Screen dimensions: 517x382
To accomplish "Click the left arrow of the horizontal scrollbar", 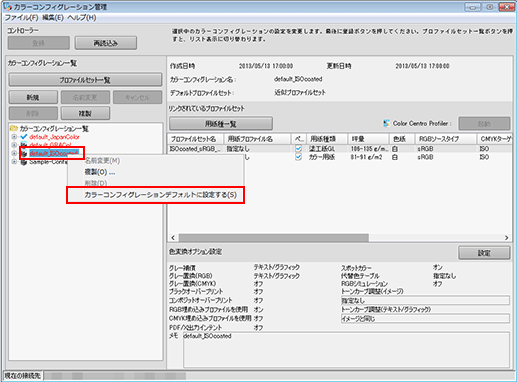I will [x=173, y=238].
